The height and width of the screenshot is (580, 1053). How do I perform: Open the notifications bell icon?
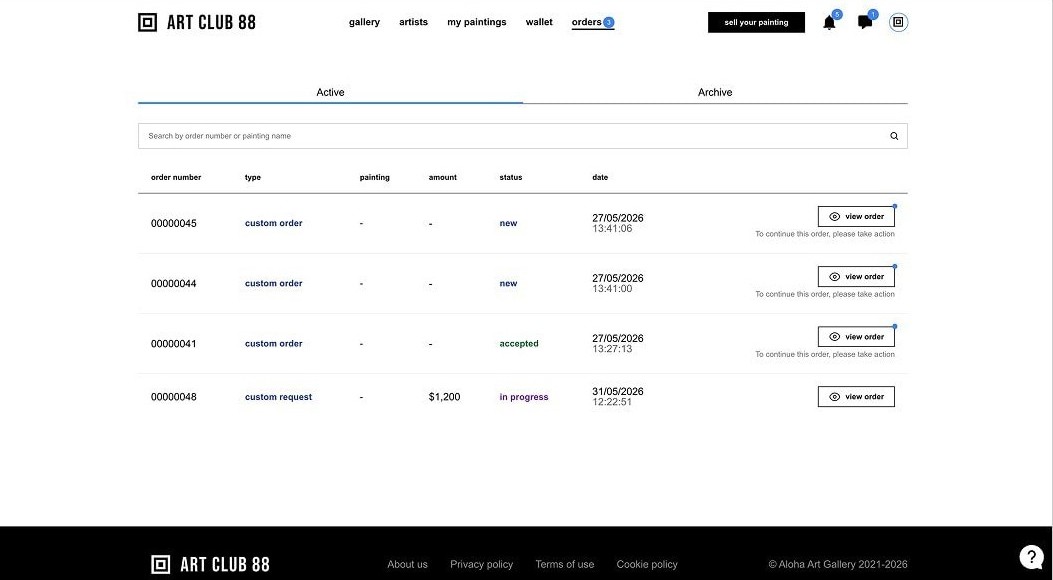(x=829, y=23)
